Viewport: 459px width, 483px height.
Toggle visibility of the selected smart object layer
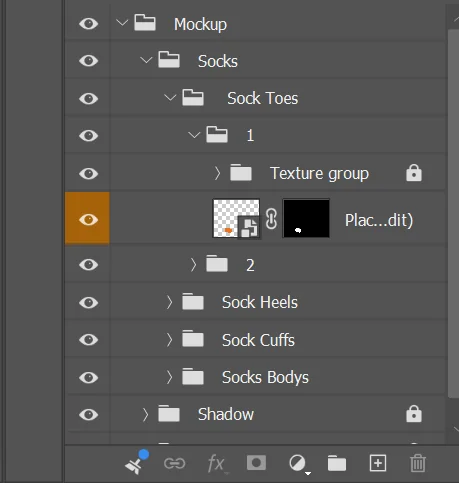(x=88, y=219)
